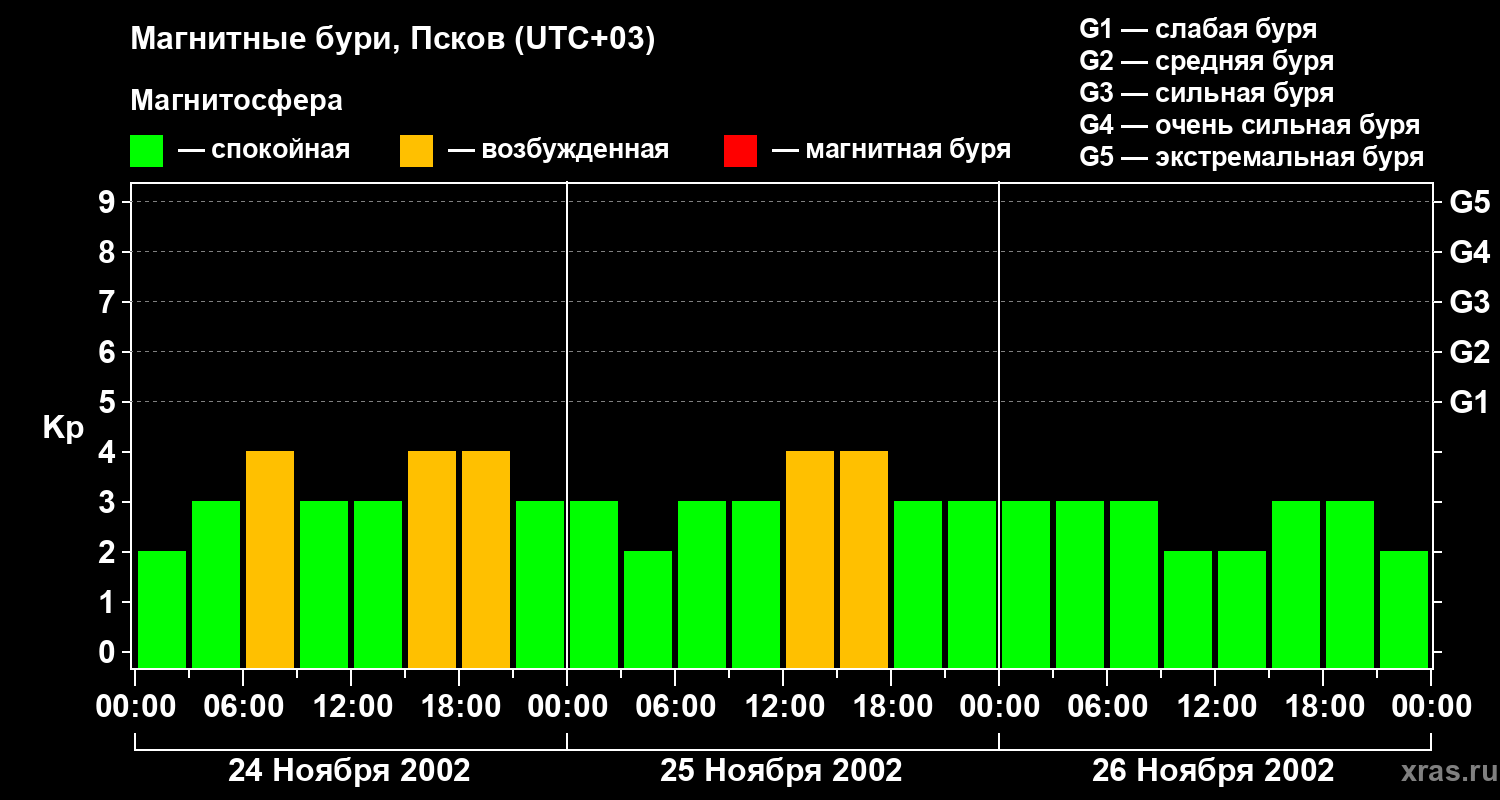Select the '26 Ноября 2002' date label
1500x800 pixels.
(x=1213, y=771)
